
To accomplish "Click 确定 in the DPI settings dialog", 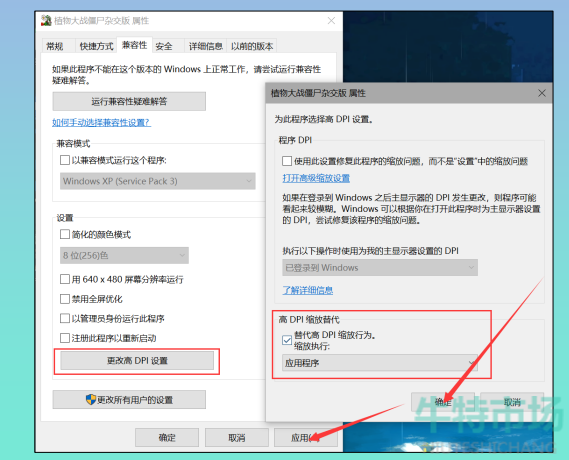I will pos(443,402).
